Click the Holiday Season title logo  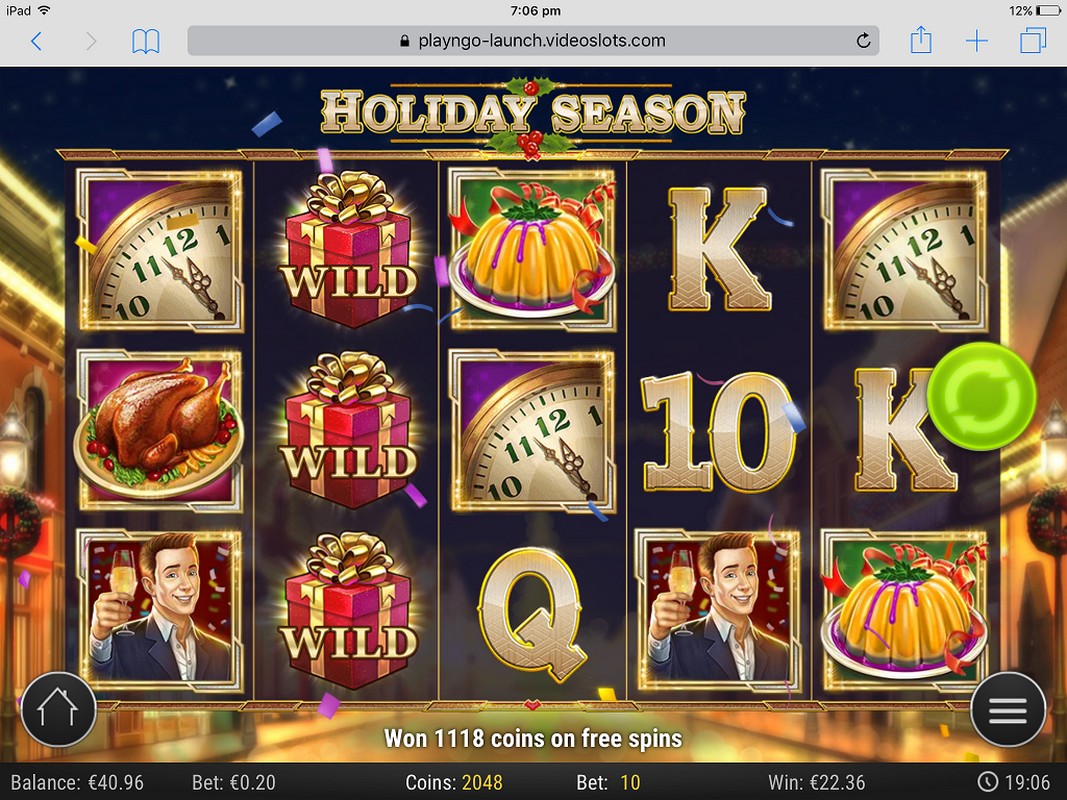click(x=534, y=114)
